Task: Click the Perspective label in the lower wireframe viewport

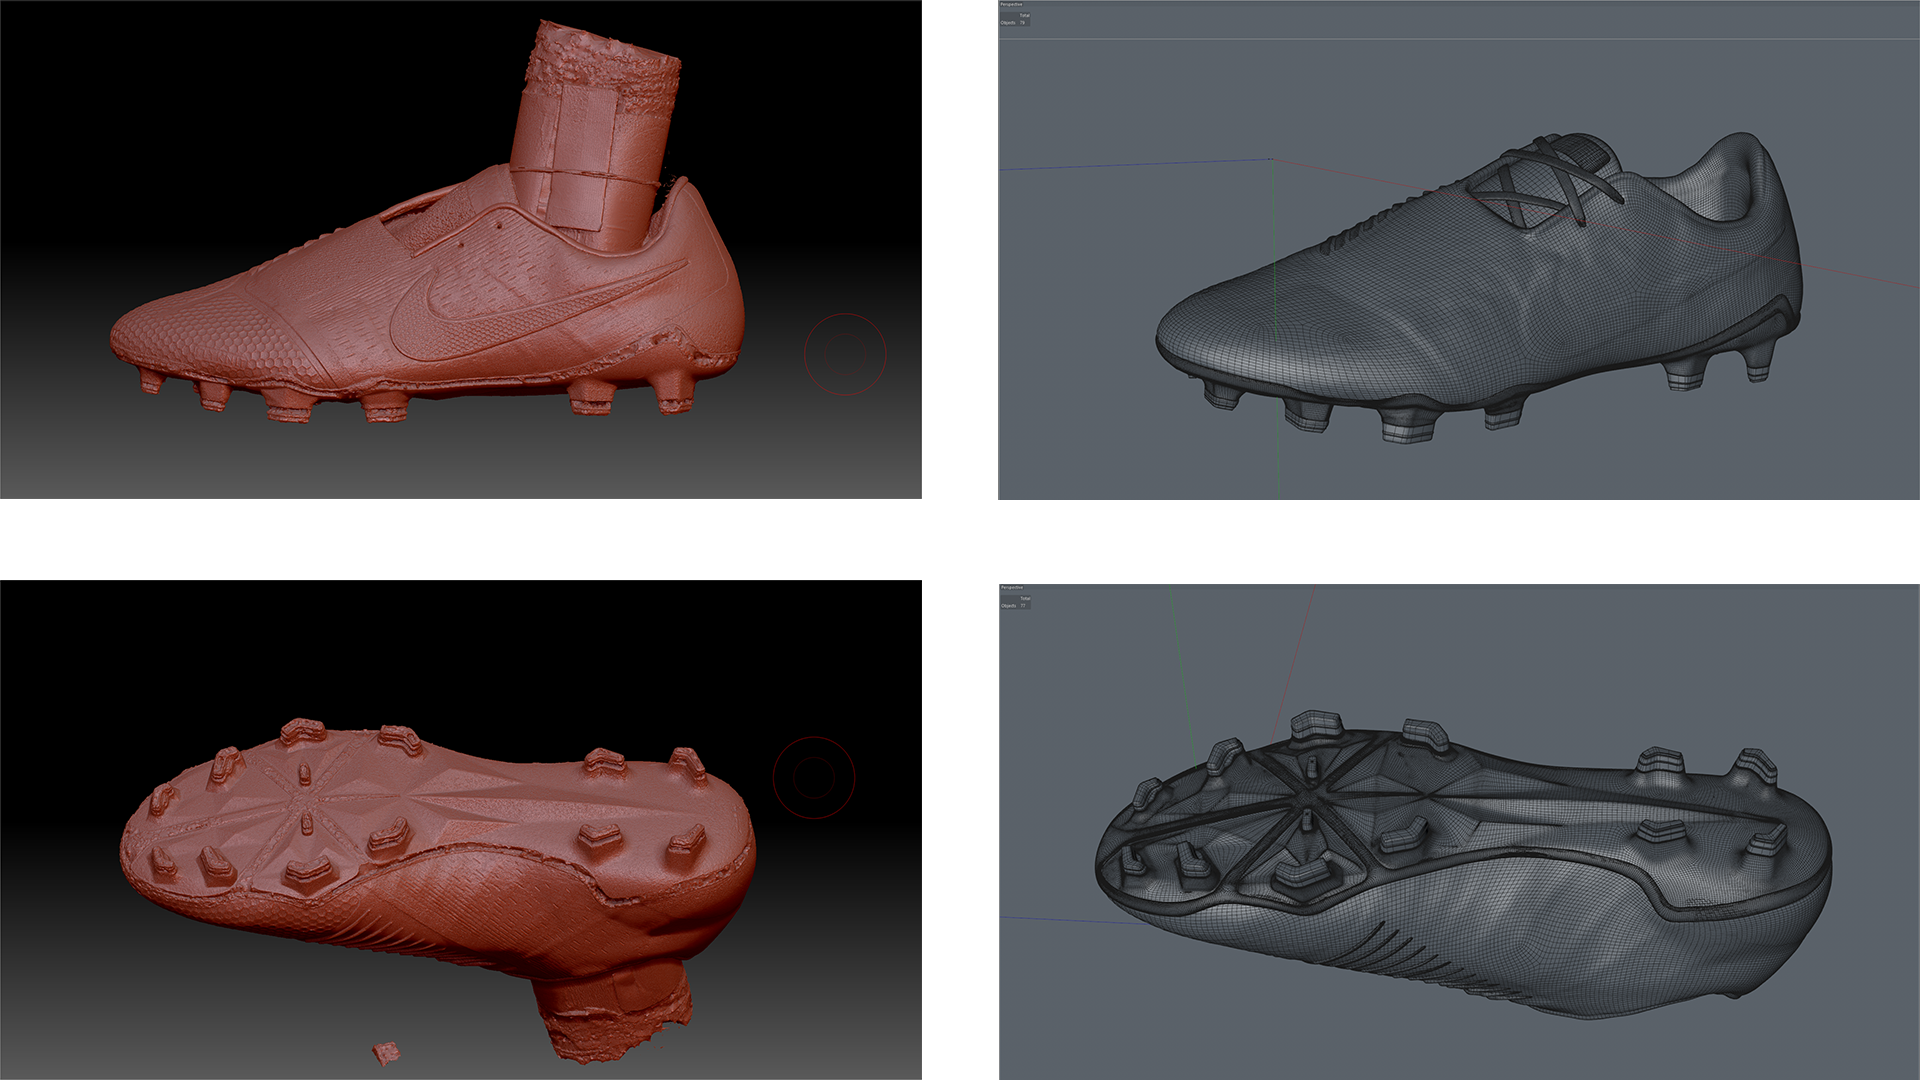Action: (1012, 587)
